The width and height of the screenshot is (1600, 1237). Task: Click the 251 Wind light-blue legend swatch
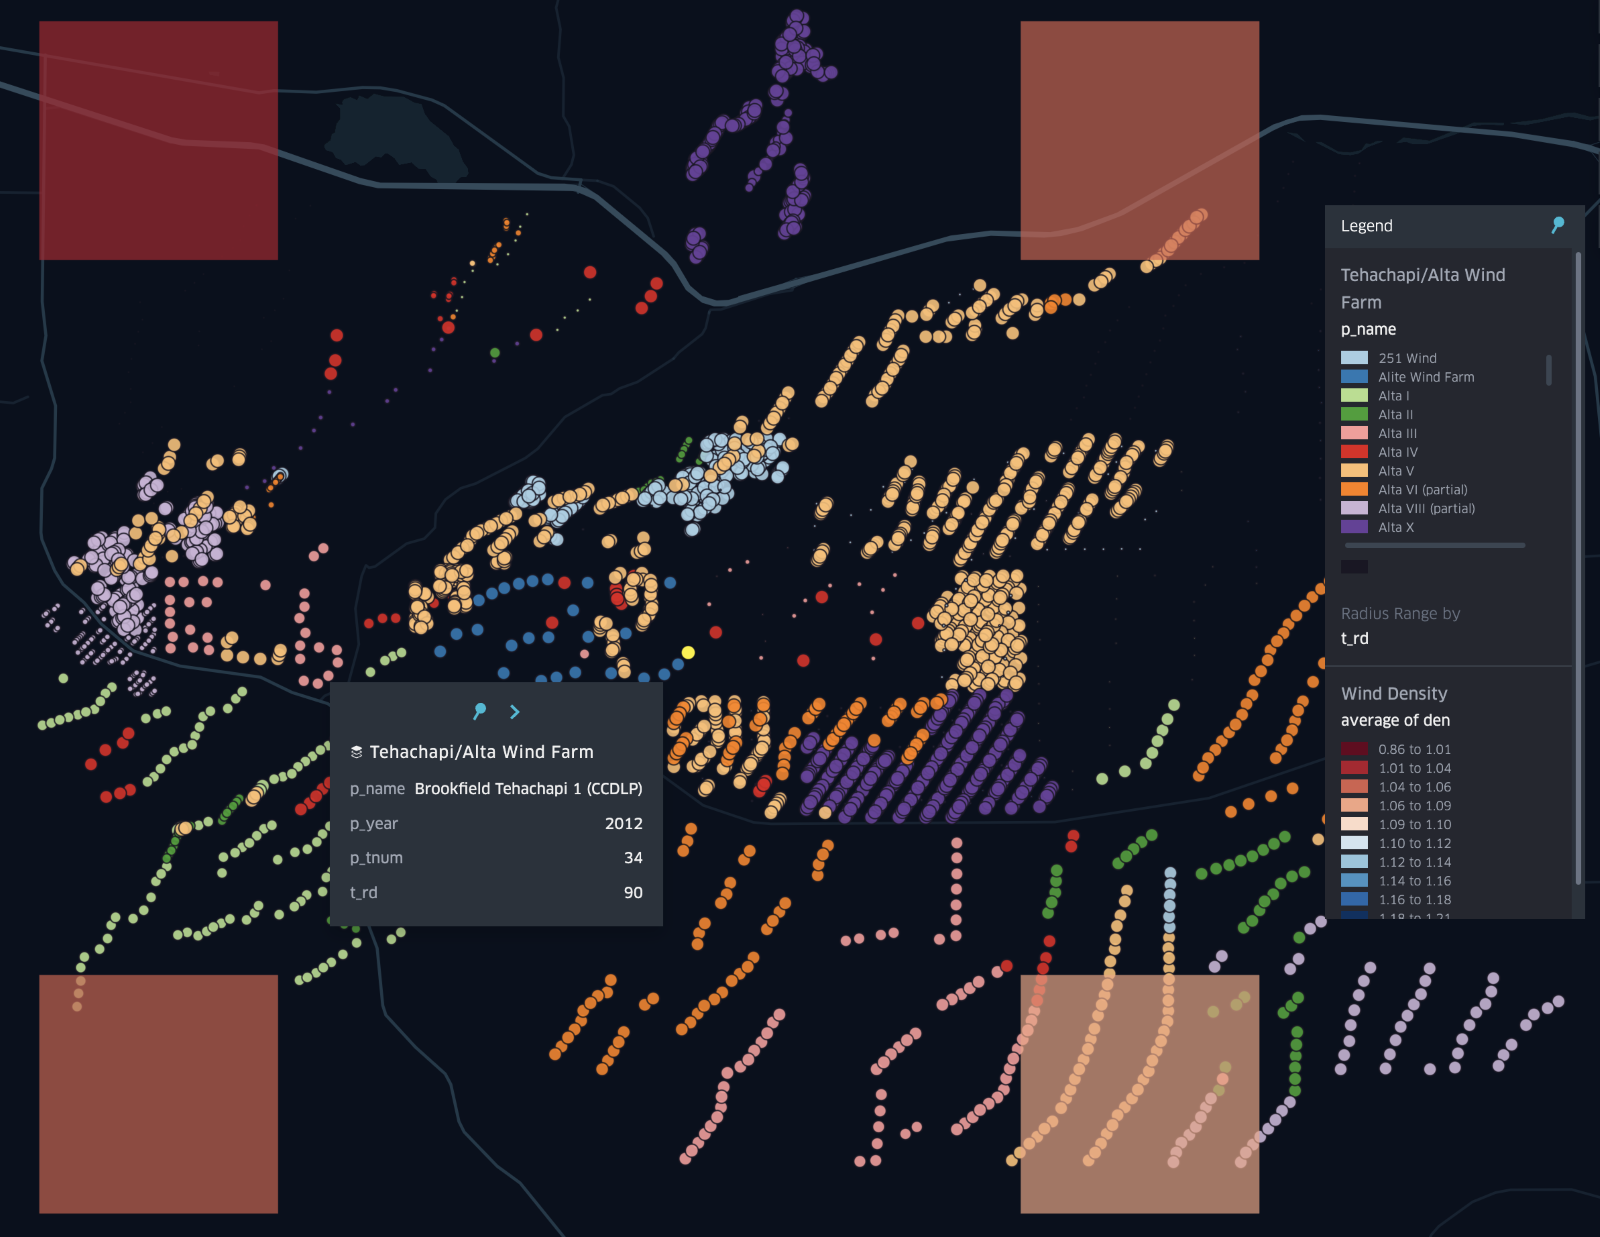tap(1354, 358)
